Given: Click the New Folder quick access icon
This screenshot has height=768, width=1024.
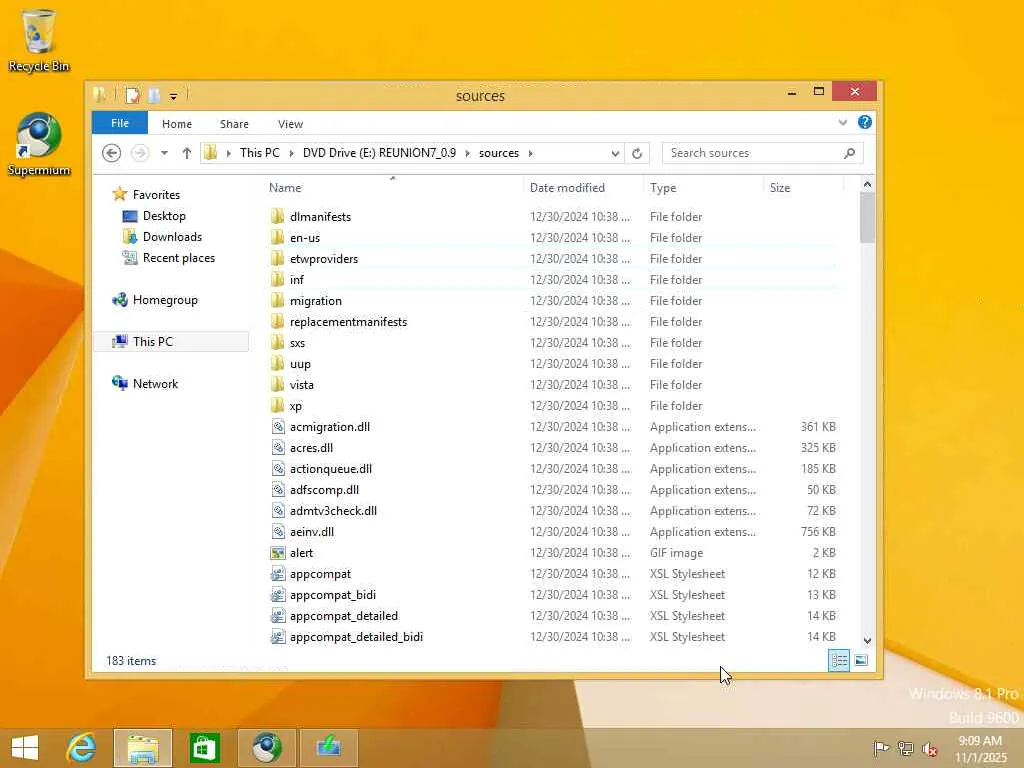Looking at the screenshot, I should click(154, 96).
